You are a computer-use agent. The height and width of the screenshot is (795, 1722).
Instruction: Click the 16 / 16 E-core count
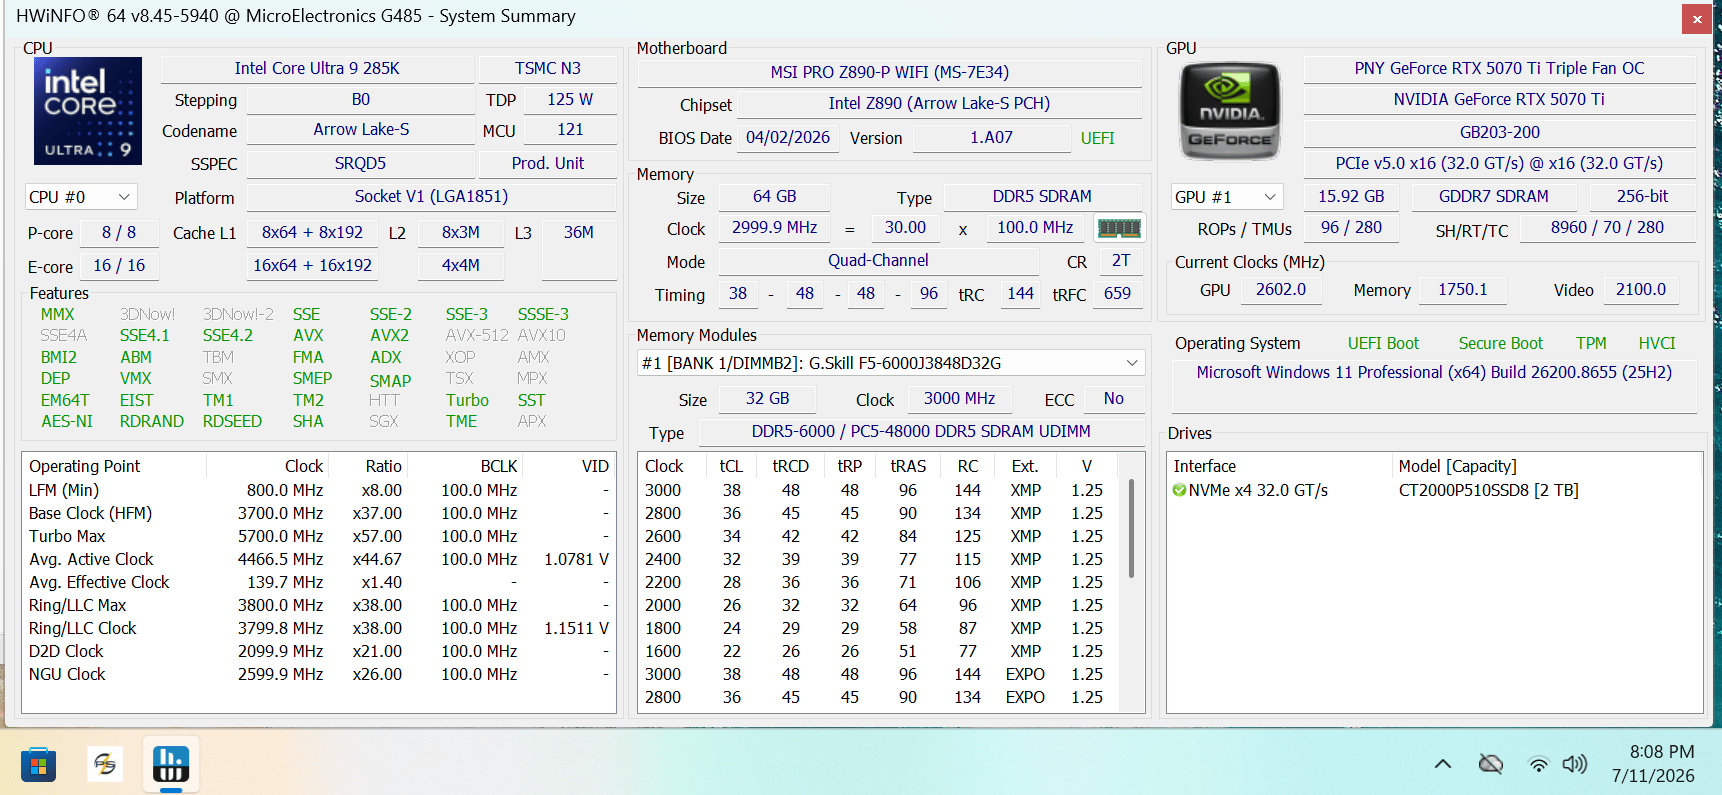pyautogui.click(x=119, y=265)
